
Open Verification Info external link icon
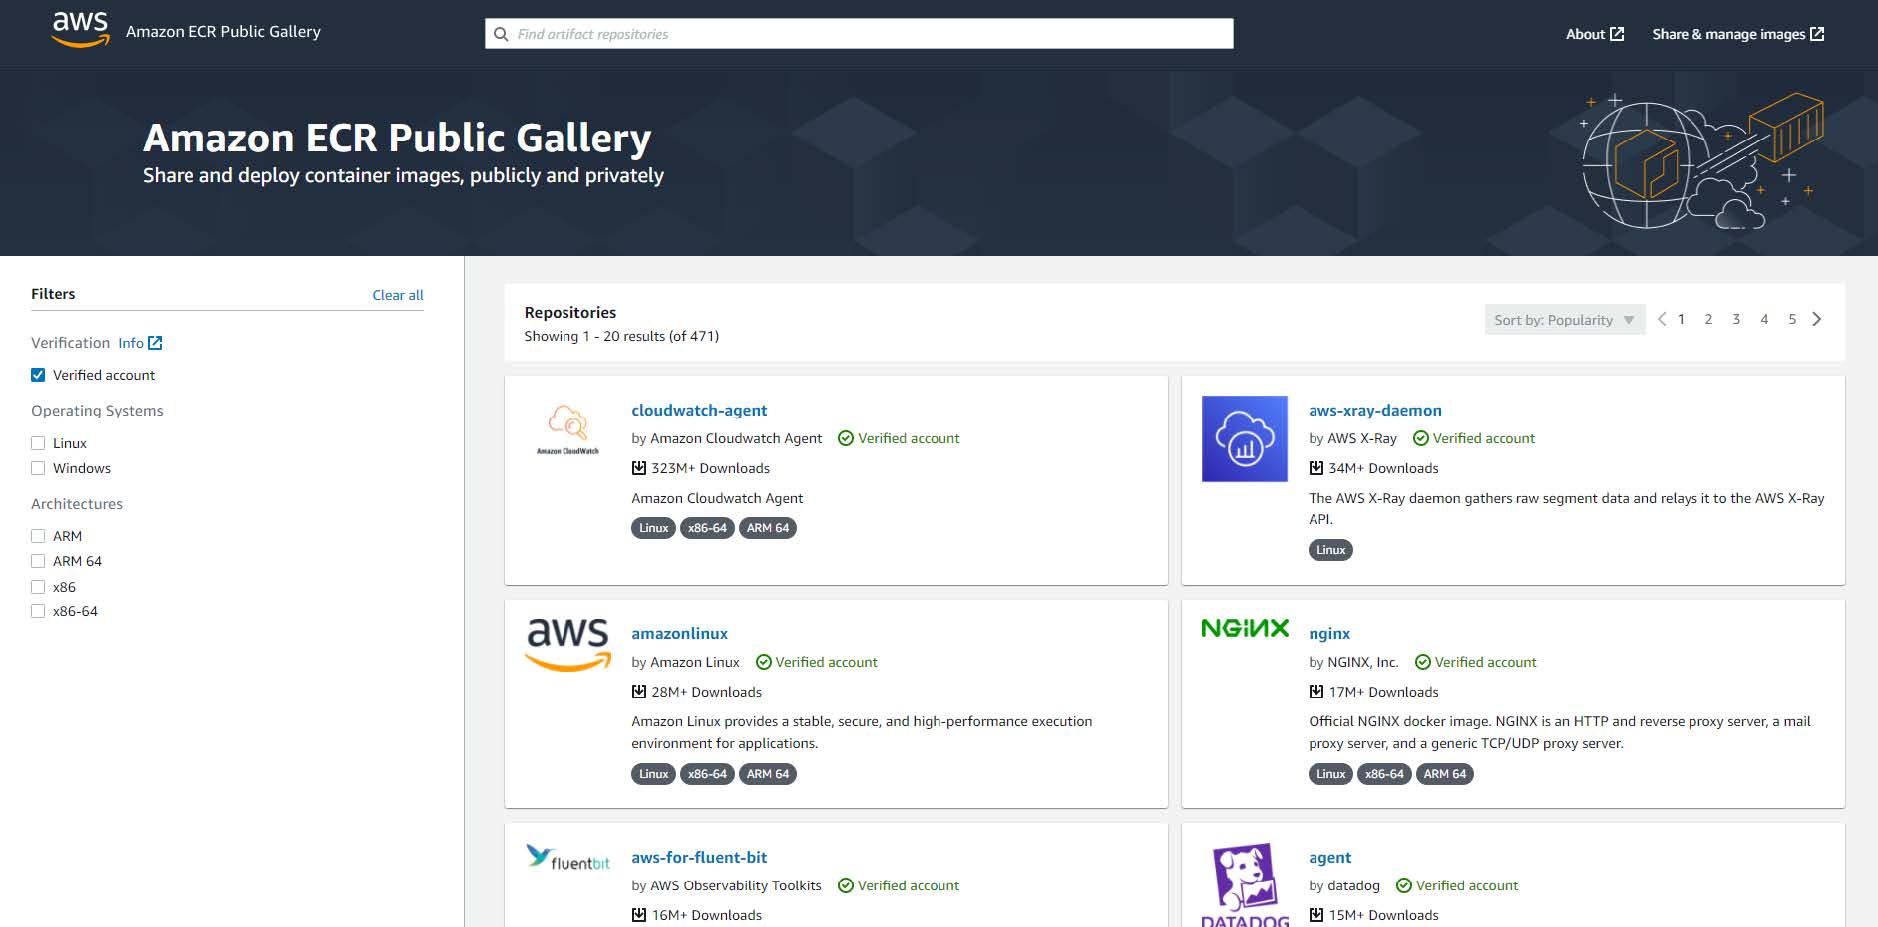pyautogui.click(x=155, y=343)
